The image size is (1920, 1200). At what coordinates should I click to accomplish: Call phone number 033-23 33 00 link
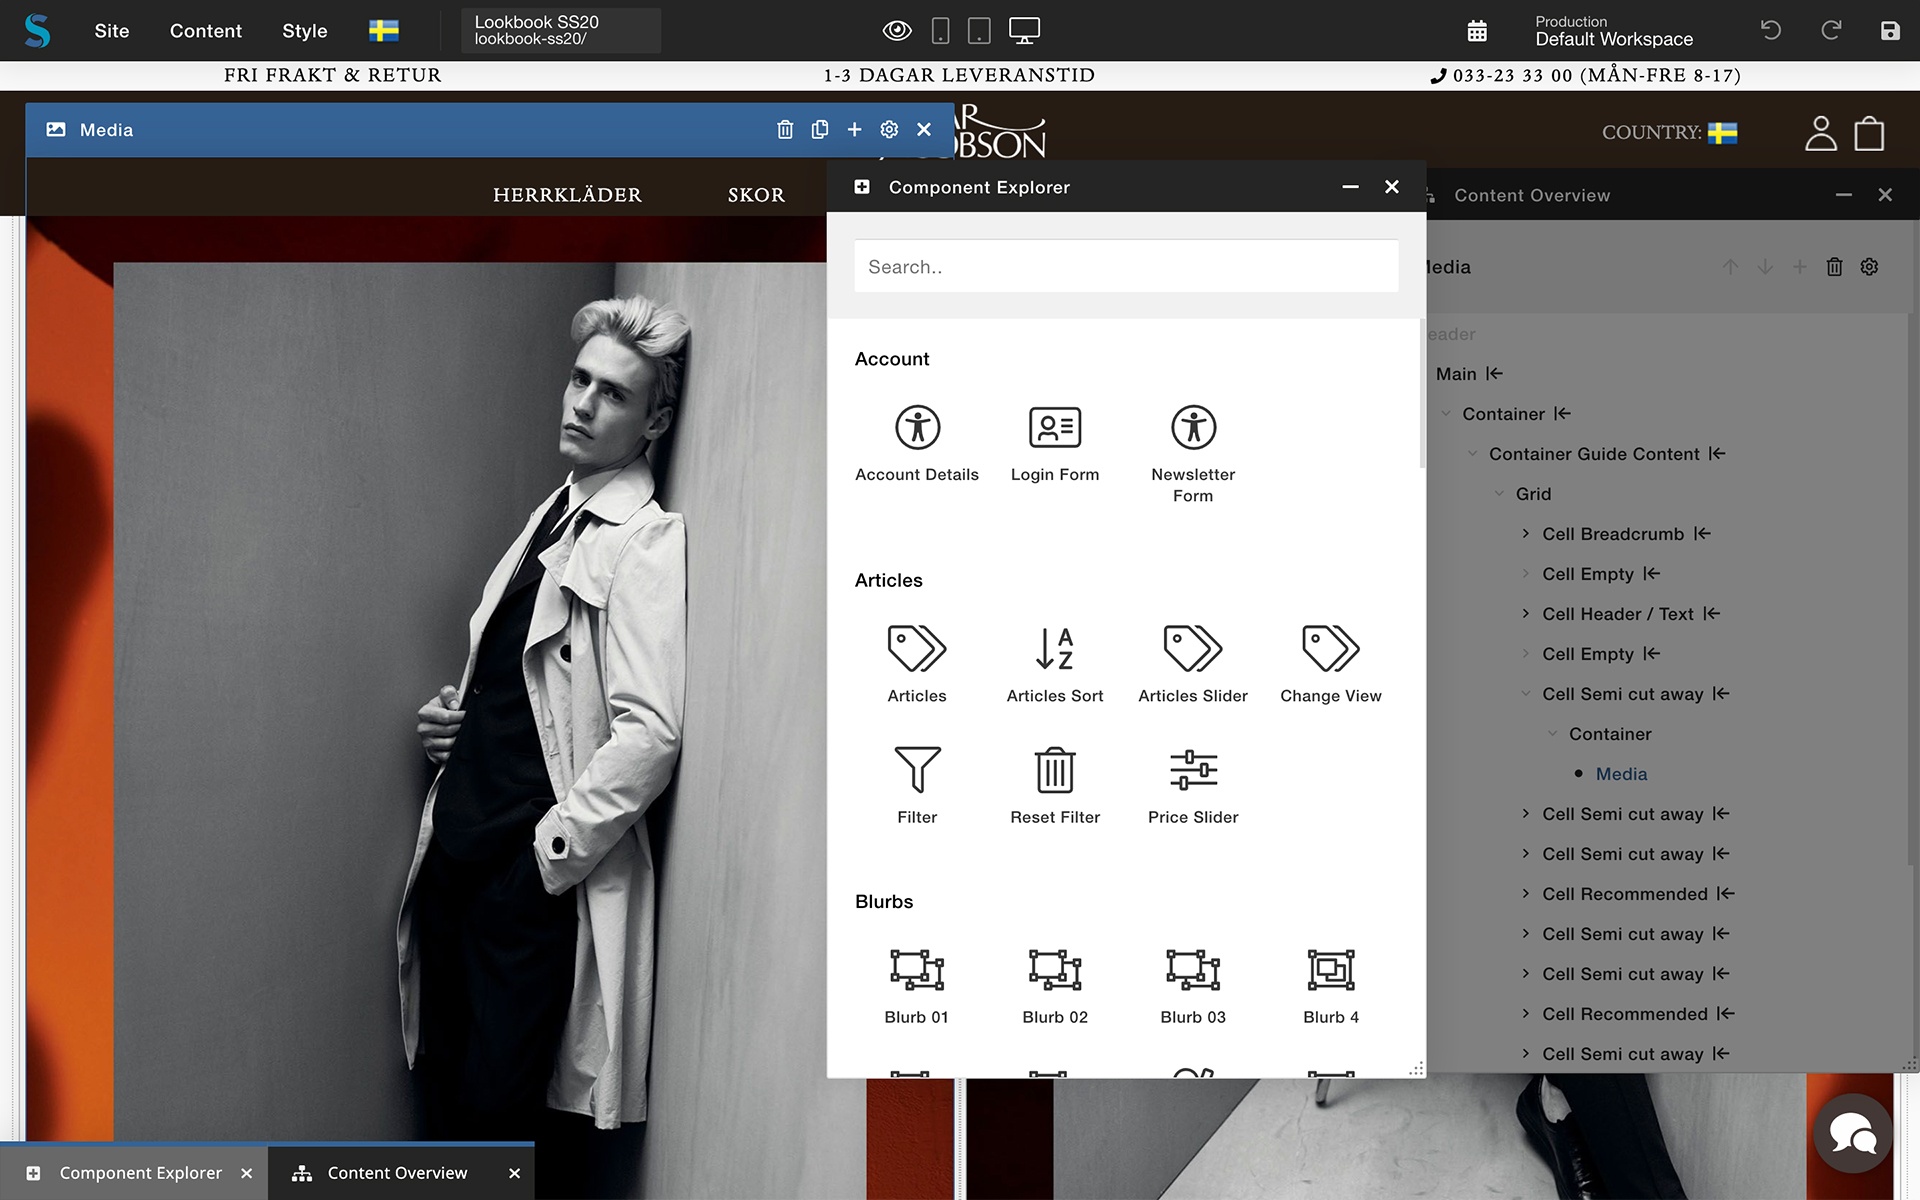click(x=1586, y=75)
